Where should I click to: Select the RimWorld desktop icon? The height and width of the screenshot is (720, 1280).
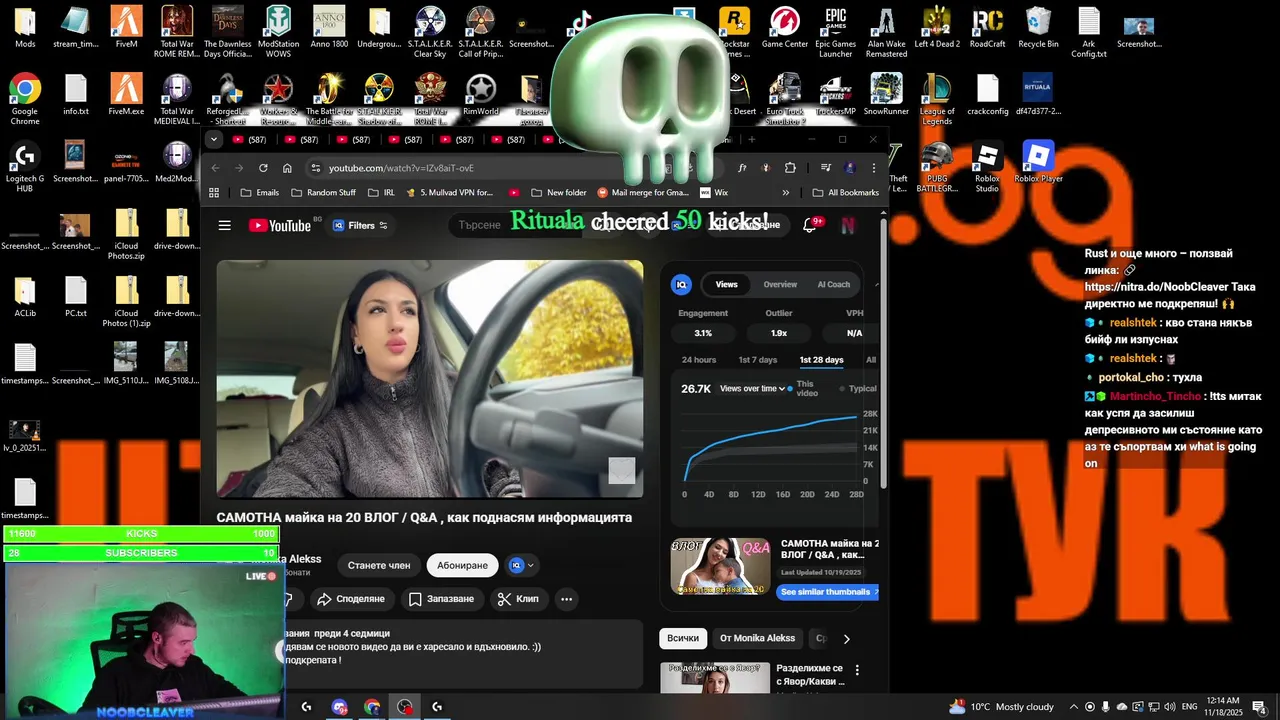481,94
